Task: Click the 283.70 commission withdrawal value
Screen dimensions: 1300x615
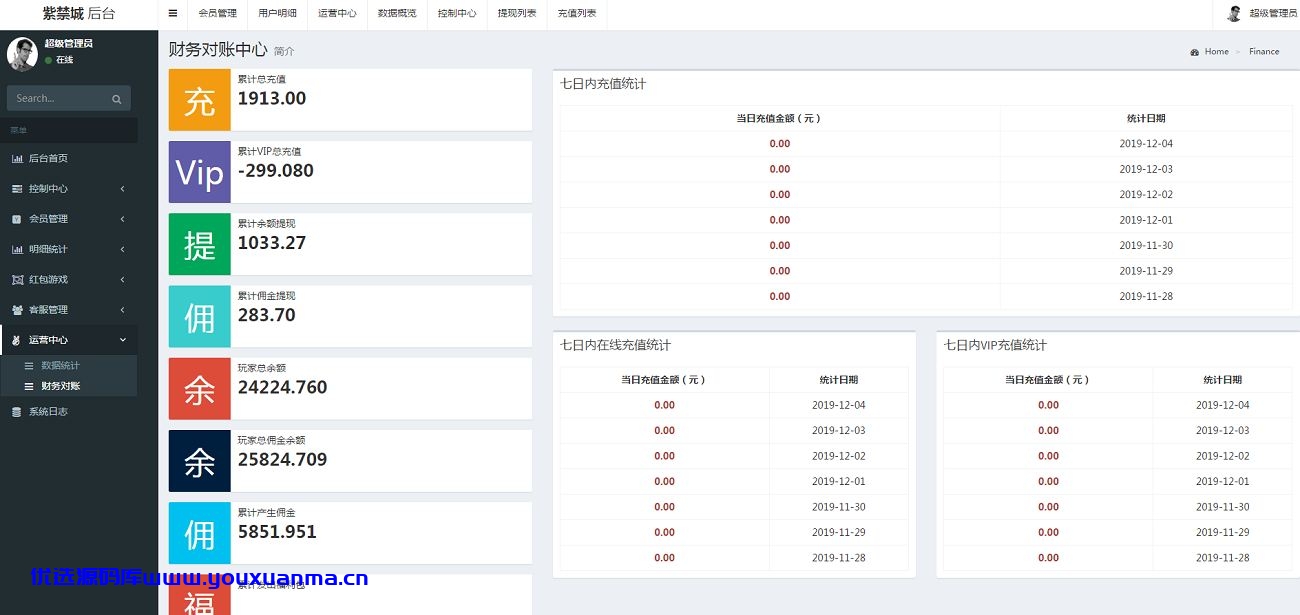Action: point(267,315)
